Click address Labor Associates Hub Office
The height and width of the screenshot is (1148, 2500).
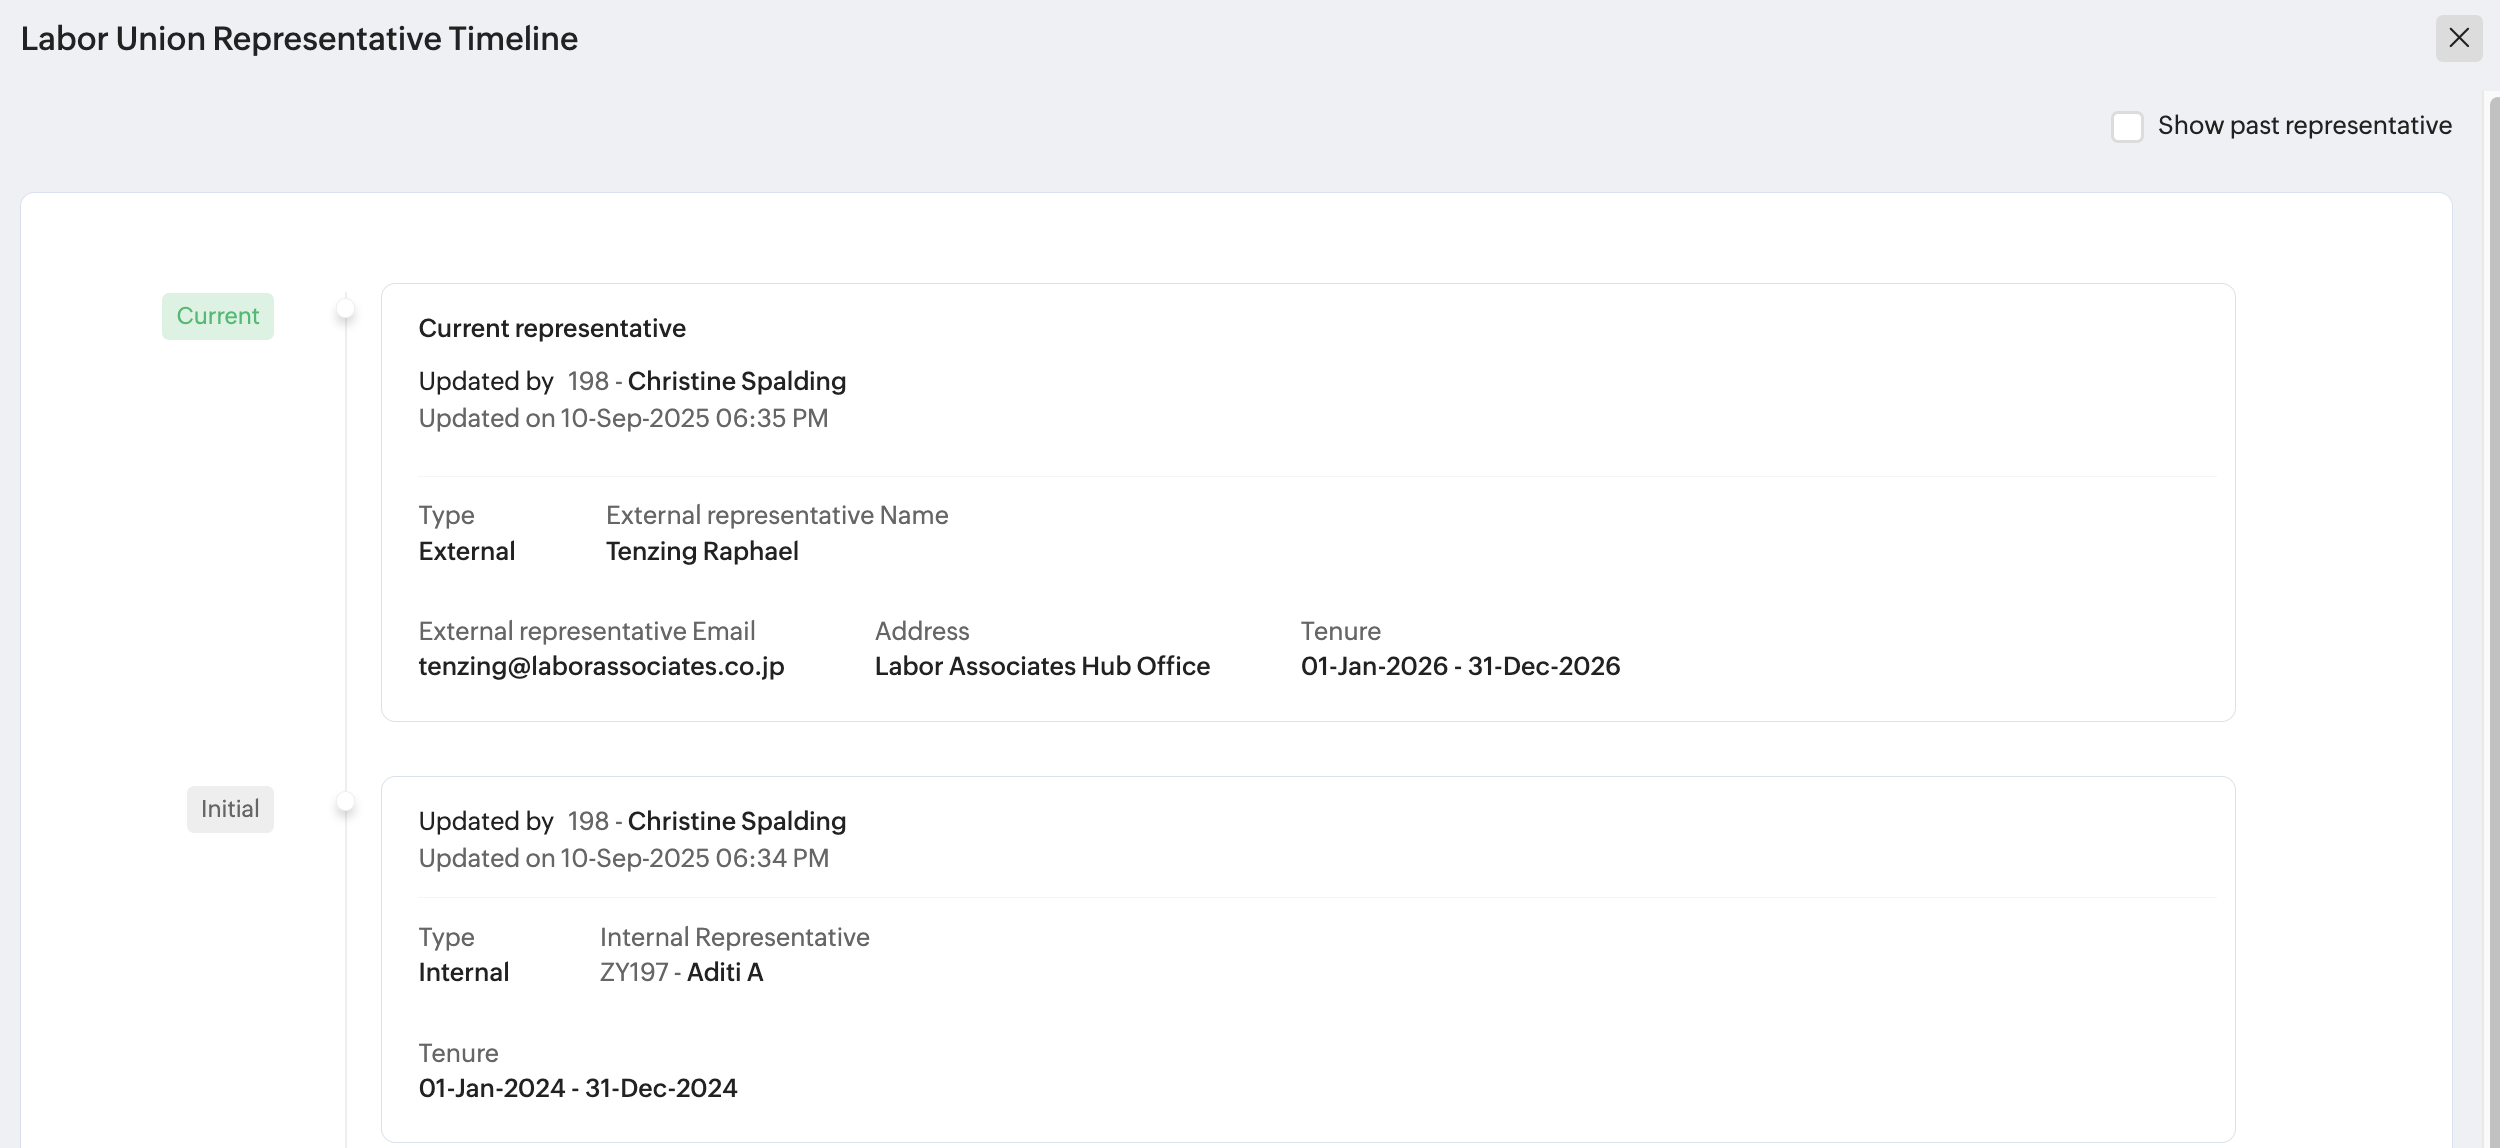coord(1042,666)
